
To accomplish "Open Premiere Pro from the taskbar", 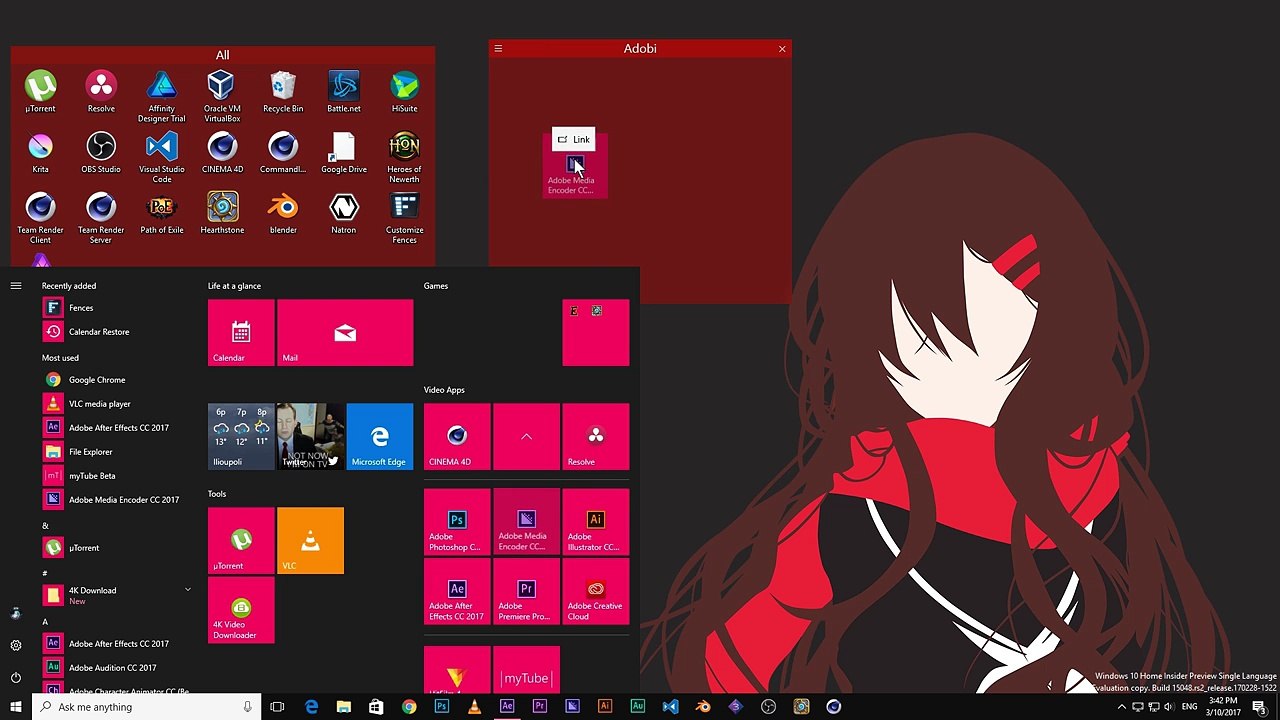I will (539, 707).
